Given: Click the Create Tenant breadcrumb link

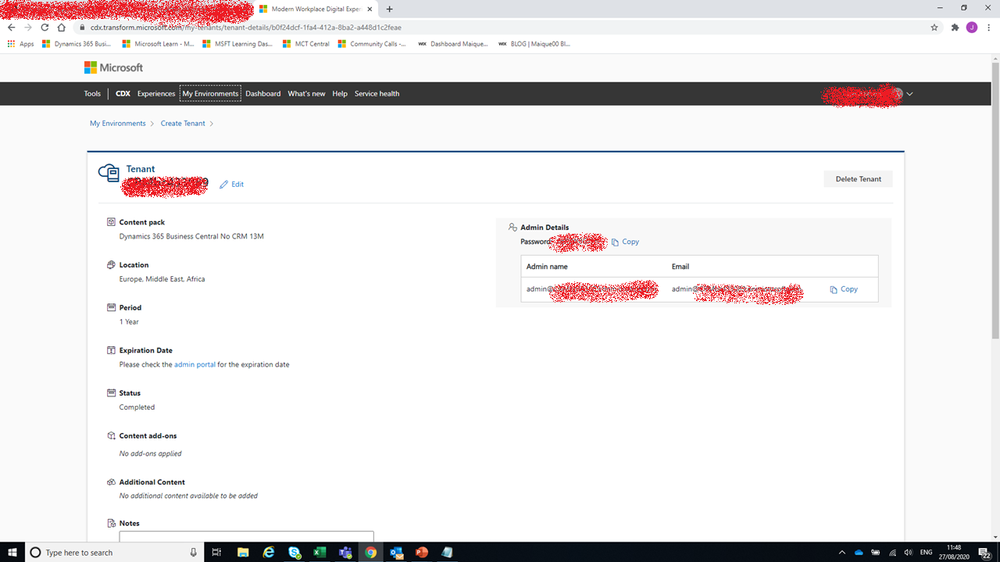Looking at the screenshot, I should [x=182, y=123].
